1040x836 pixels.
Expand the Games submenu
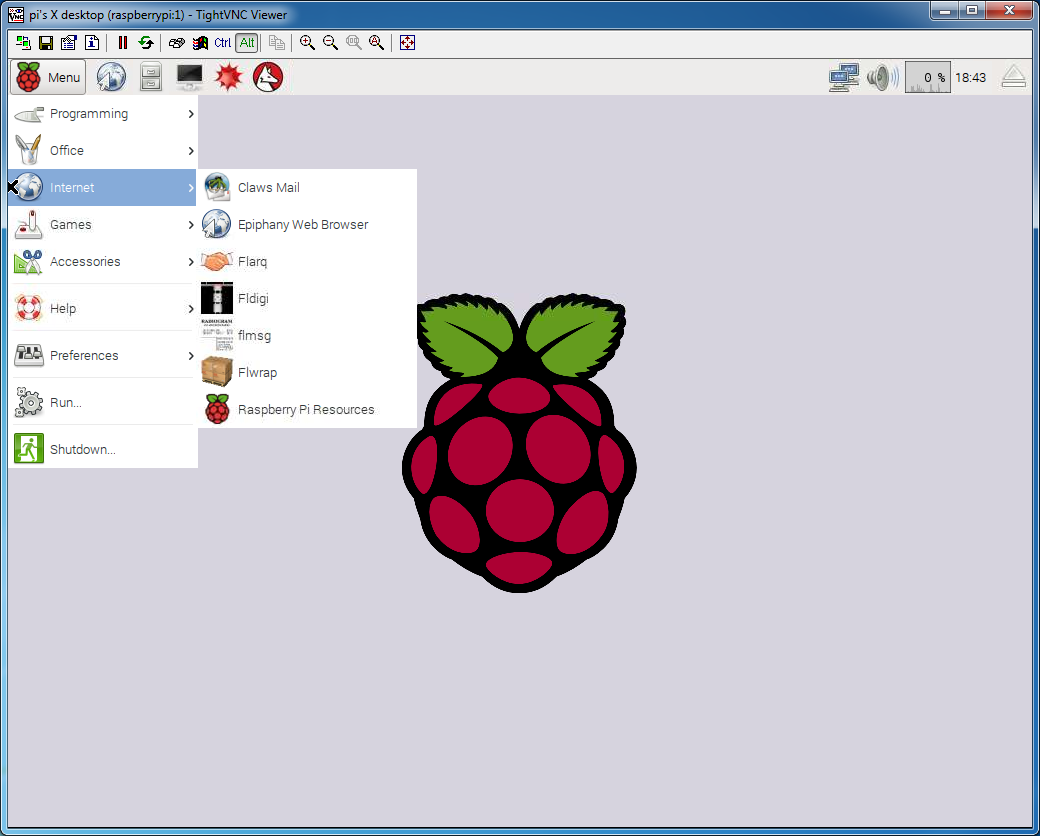pos(103,225)
